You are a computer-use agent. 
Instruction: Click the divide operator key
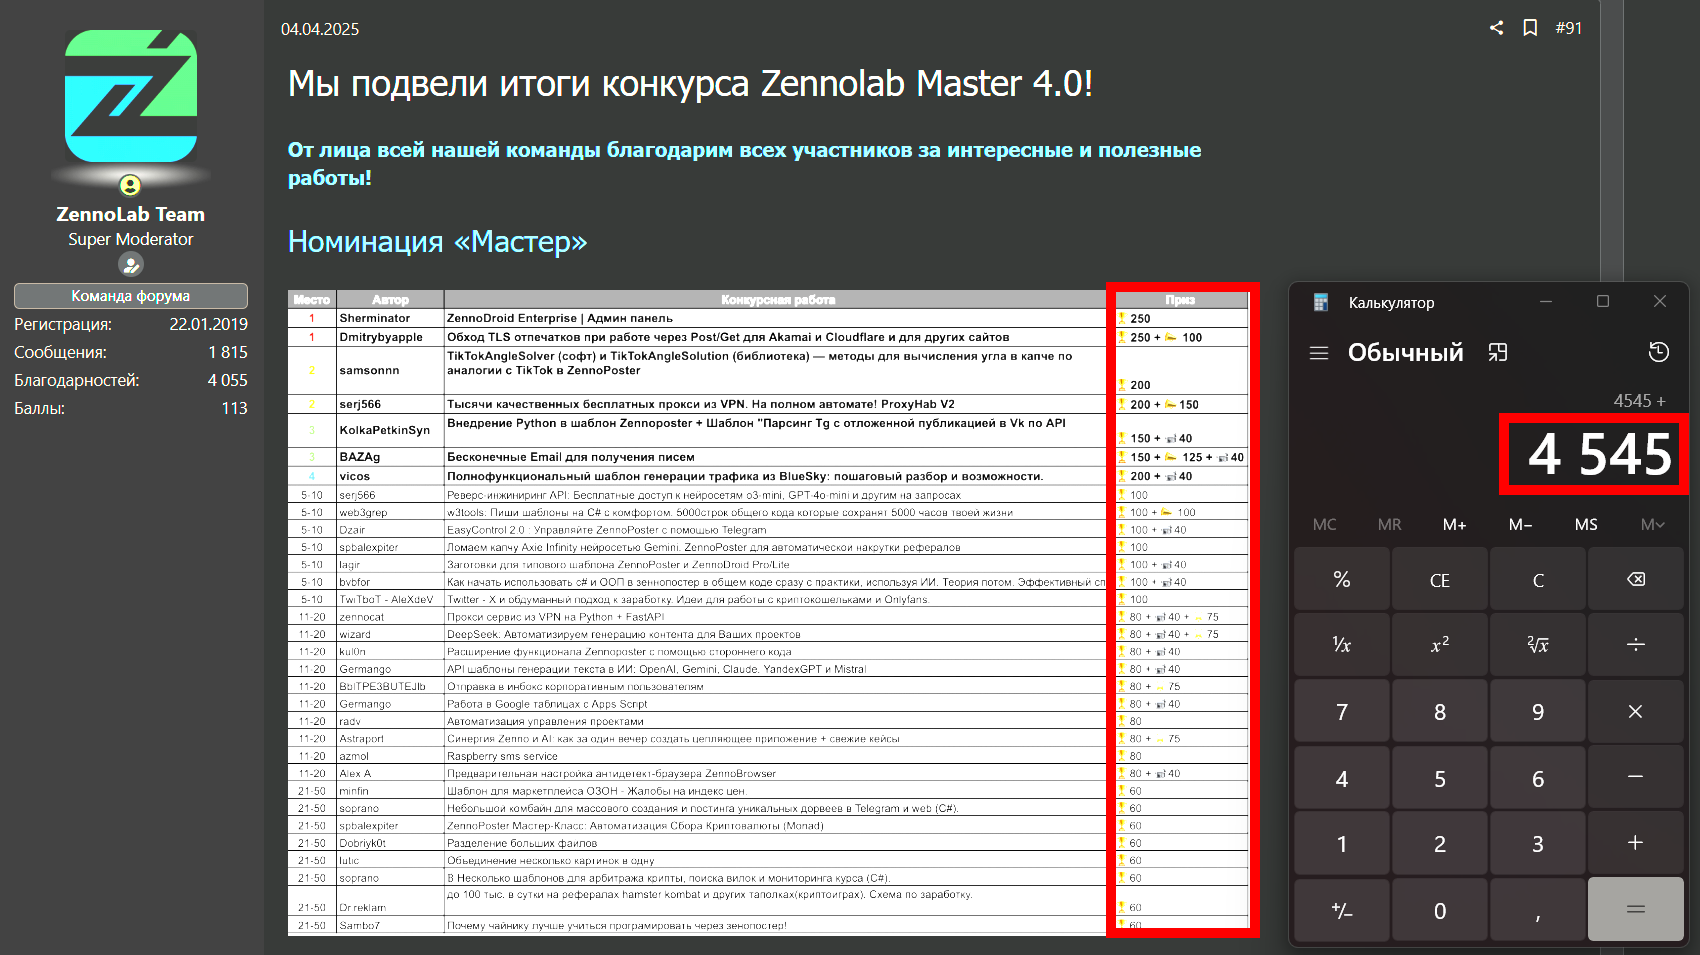[1636, 645]
